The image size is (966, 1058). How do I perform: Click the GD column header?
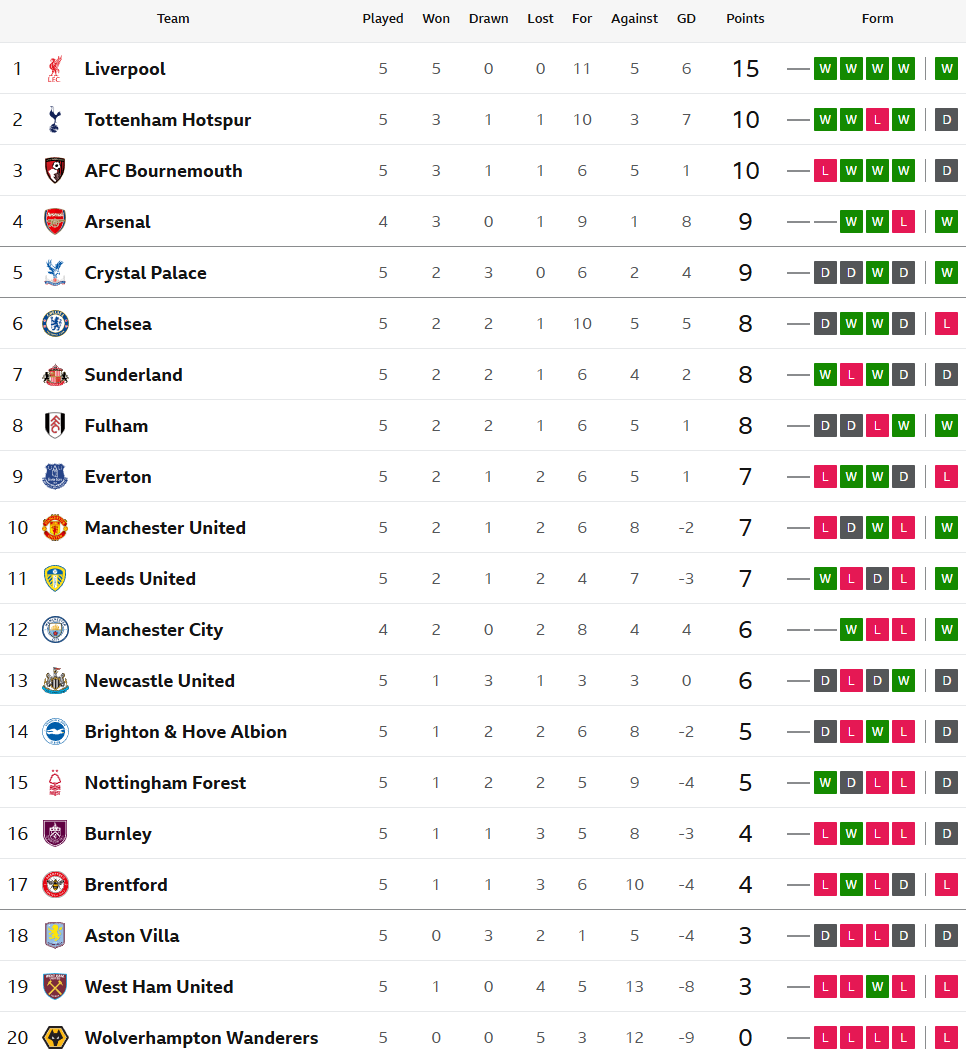point(686,19)
